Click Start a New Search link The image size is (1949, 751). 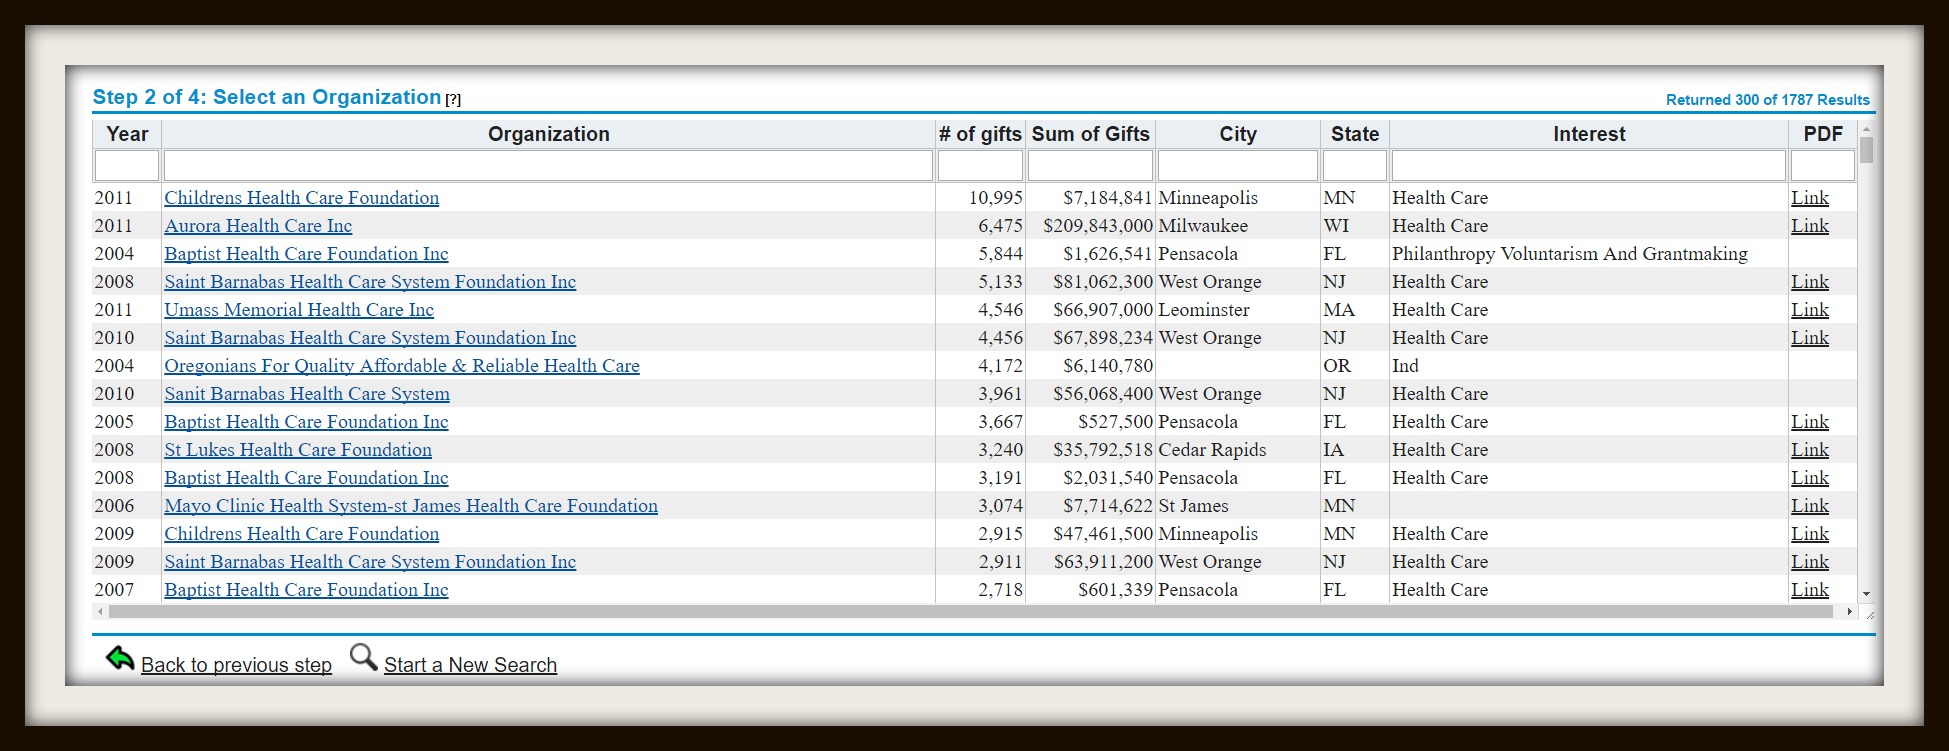click(x=470, y=665)
